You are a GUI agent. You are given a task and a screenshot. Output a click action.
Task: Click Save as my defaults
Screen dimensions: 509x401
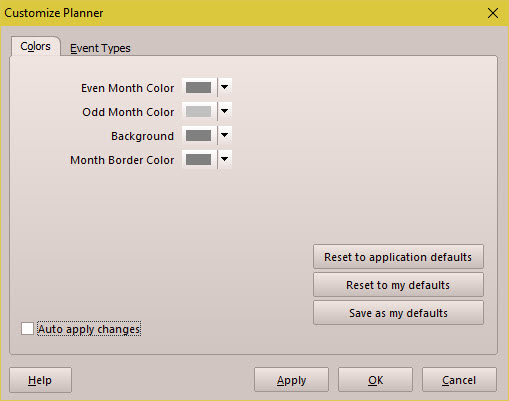point(398,313)
